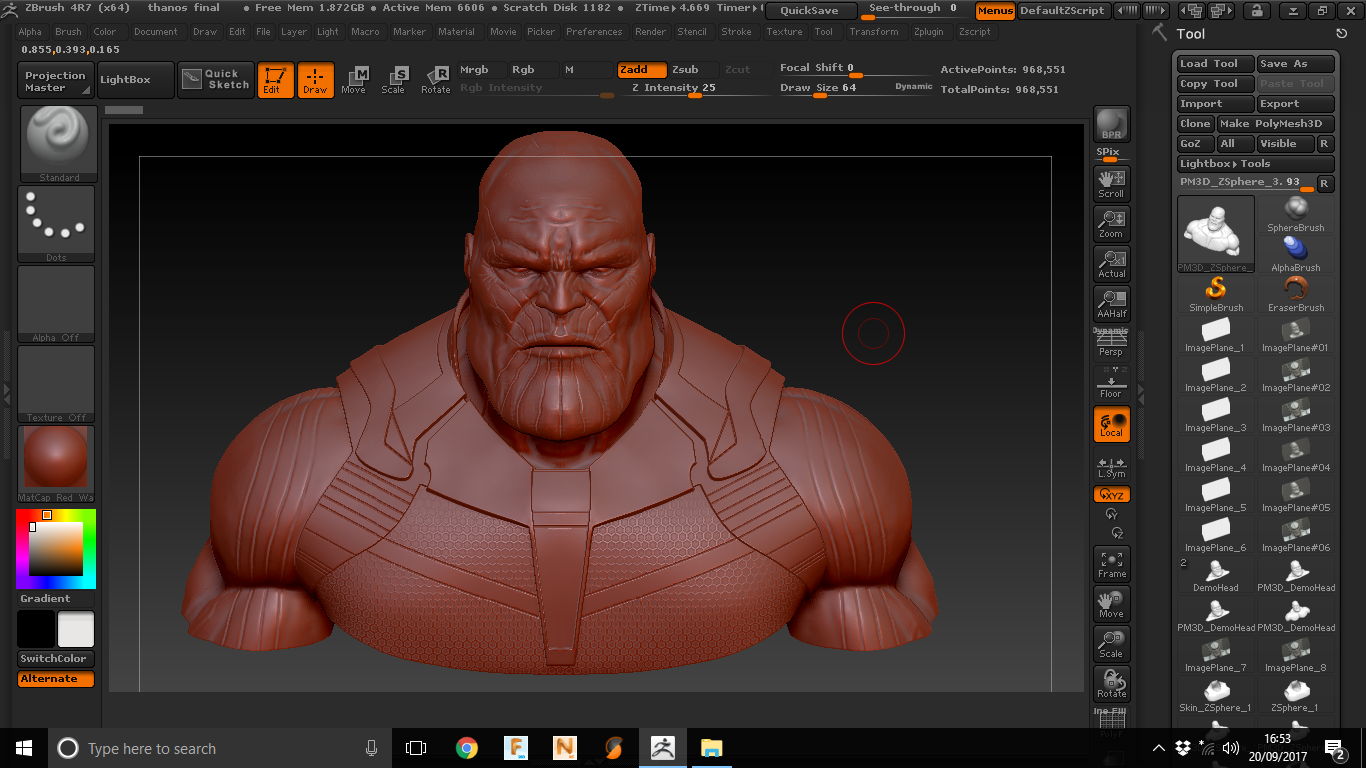
Task: Toggle the Floor grid
Action: pyautogui.click(x=1111, y=383)
